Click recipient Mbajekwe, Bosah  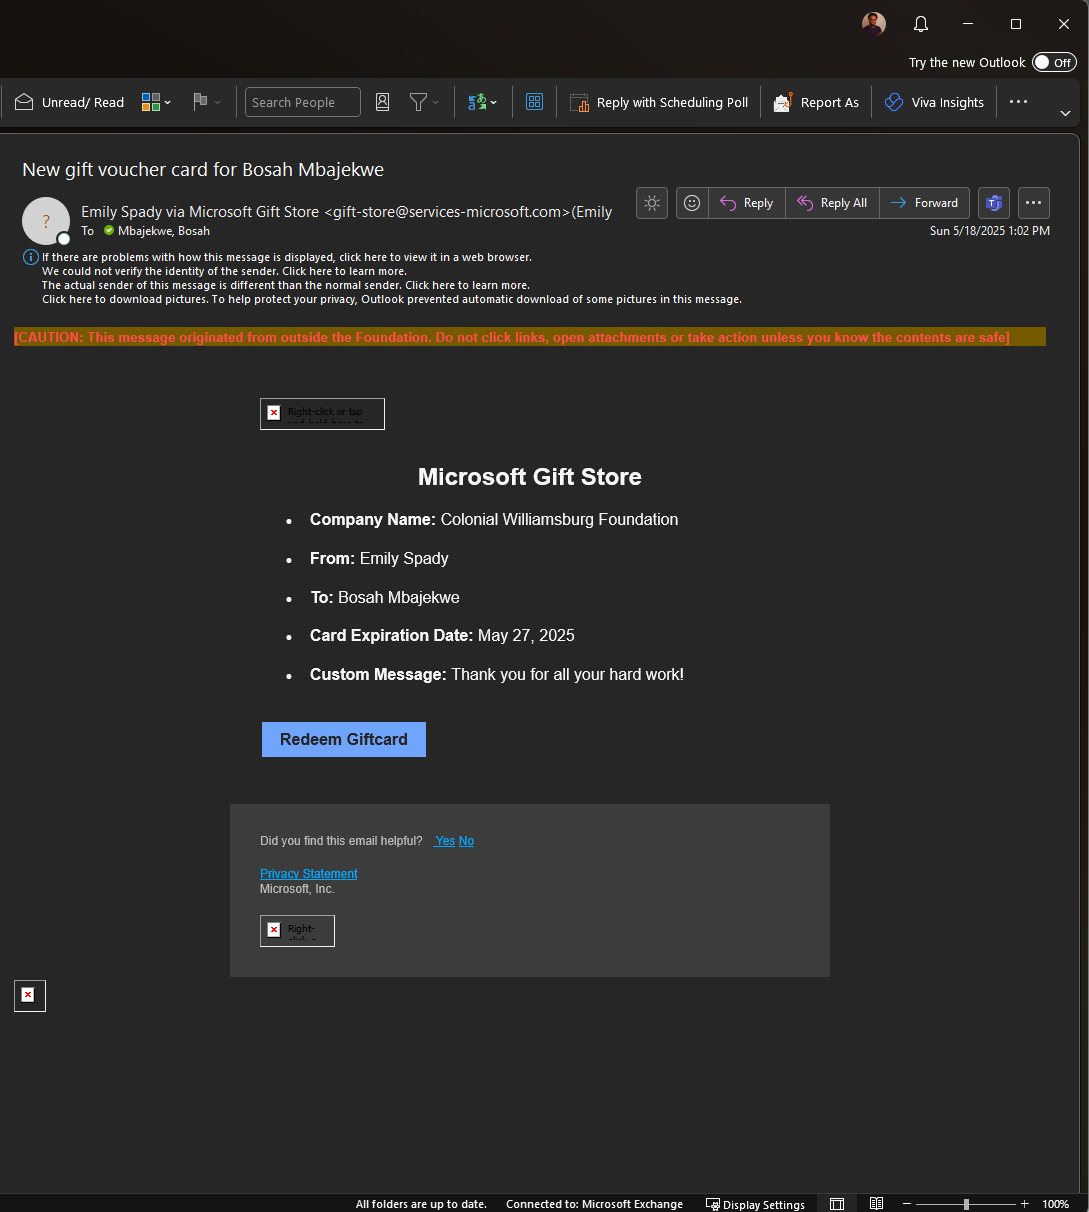[x=164, y=231]
